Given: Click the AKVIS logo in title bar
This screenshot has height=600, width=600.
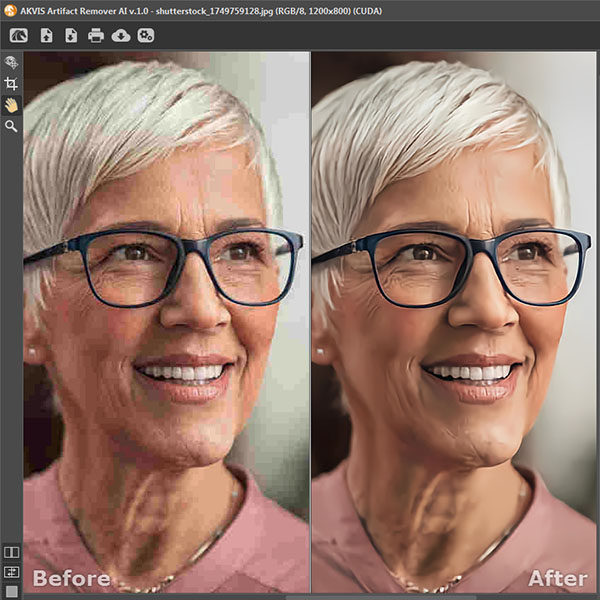Looking at the screenshot, I should 9,9.
